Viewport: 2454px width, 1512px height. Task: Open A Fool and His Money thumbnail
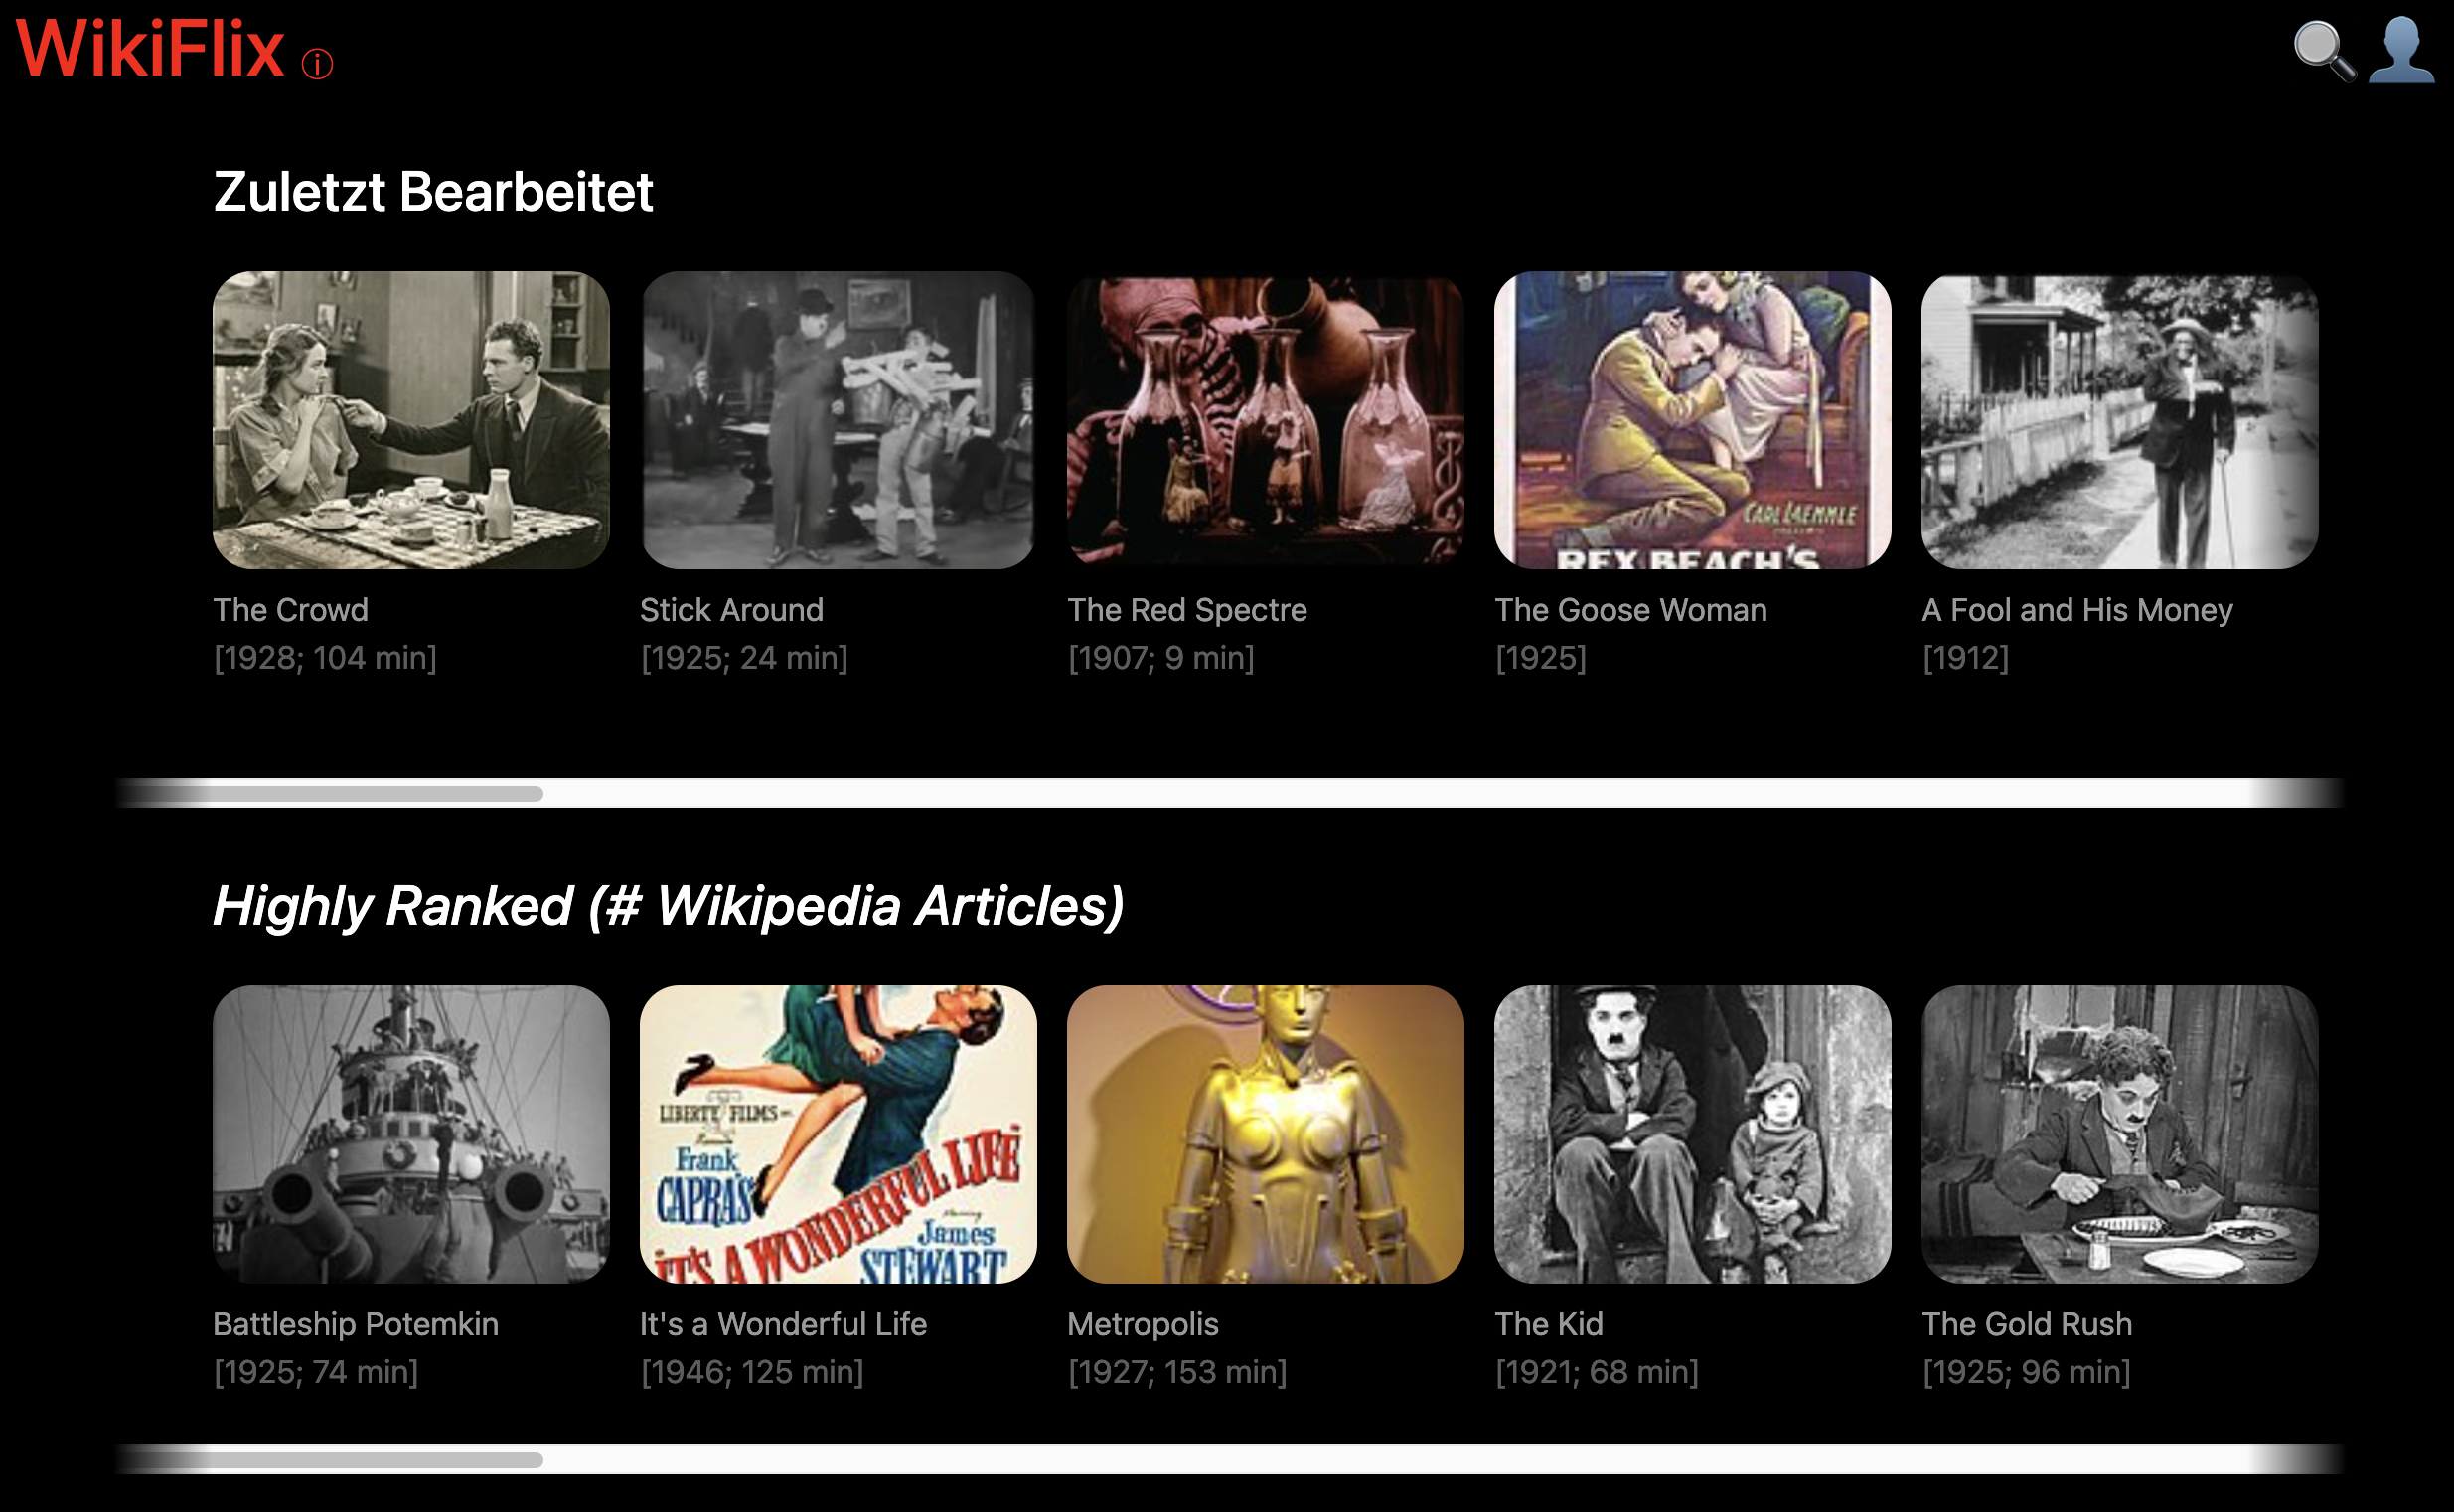[2119, 420]
